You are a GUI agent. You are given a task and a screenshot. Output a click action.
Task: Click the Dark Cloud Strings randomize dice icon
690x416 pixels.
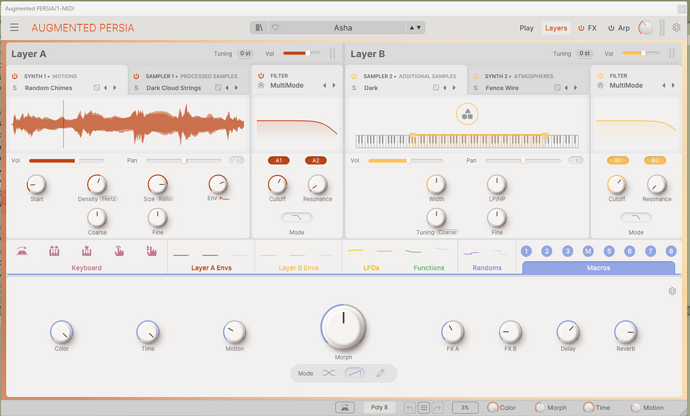tap(218, 88)
